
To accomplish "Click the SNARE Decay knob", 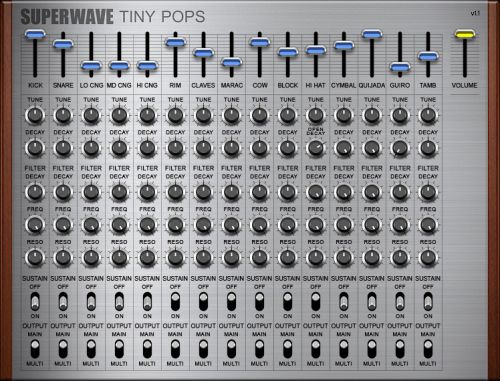I will (x=63, y=148).
